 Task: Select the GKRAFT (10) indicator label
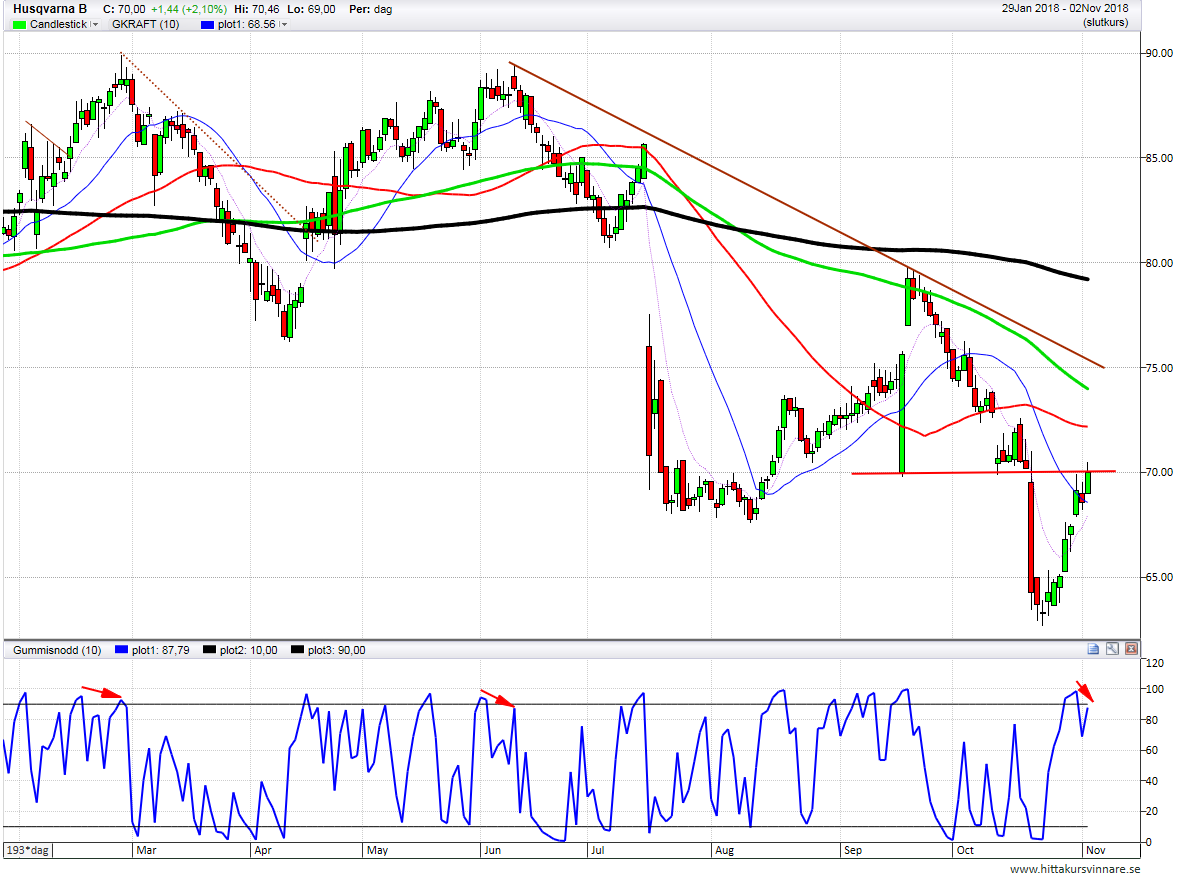pos(145,24)
